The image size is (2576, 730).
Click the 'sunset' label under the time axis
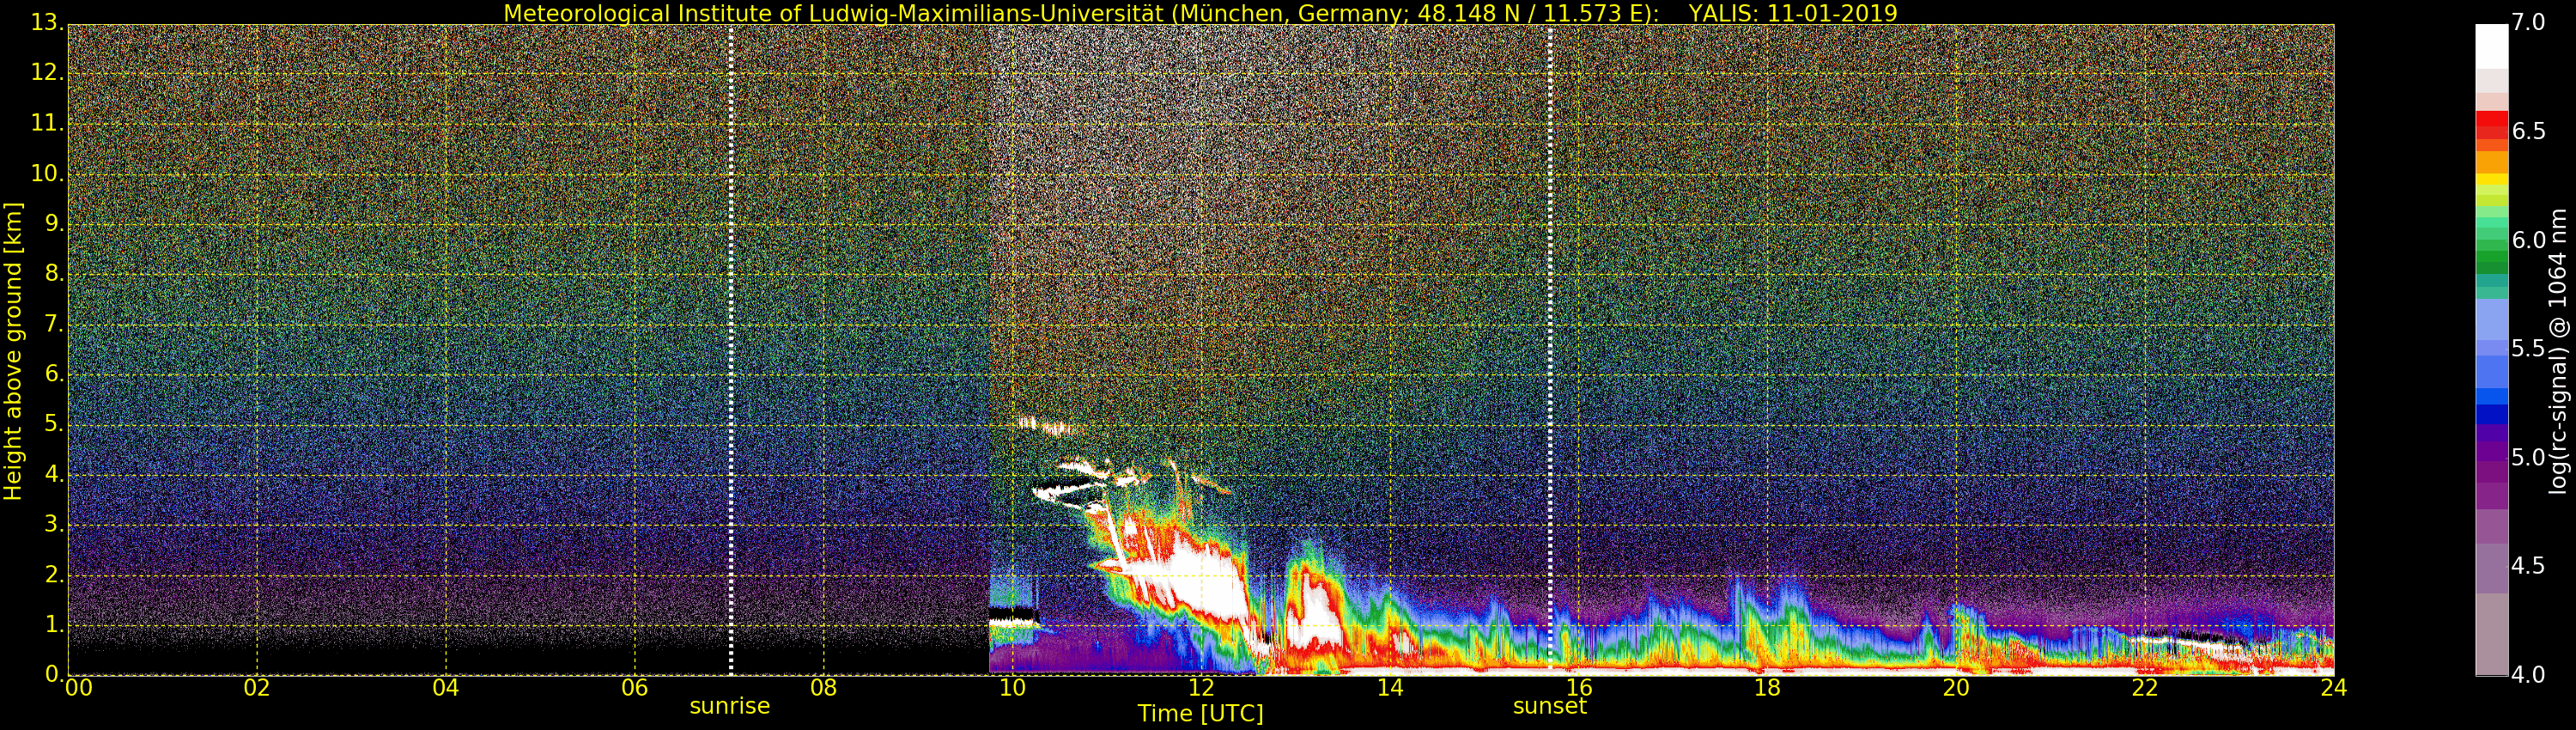1550,706
